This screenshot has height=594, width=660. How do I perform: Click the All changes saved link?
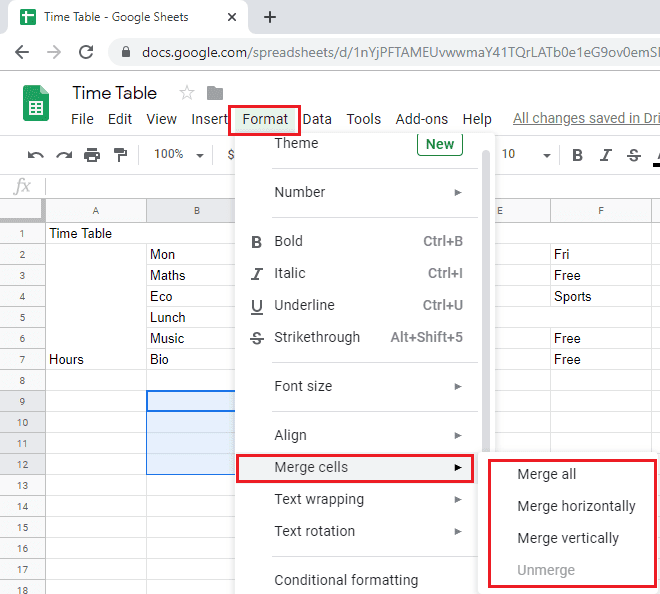tap(586, 119)
